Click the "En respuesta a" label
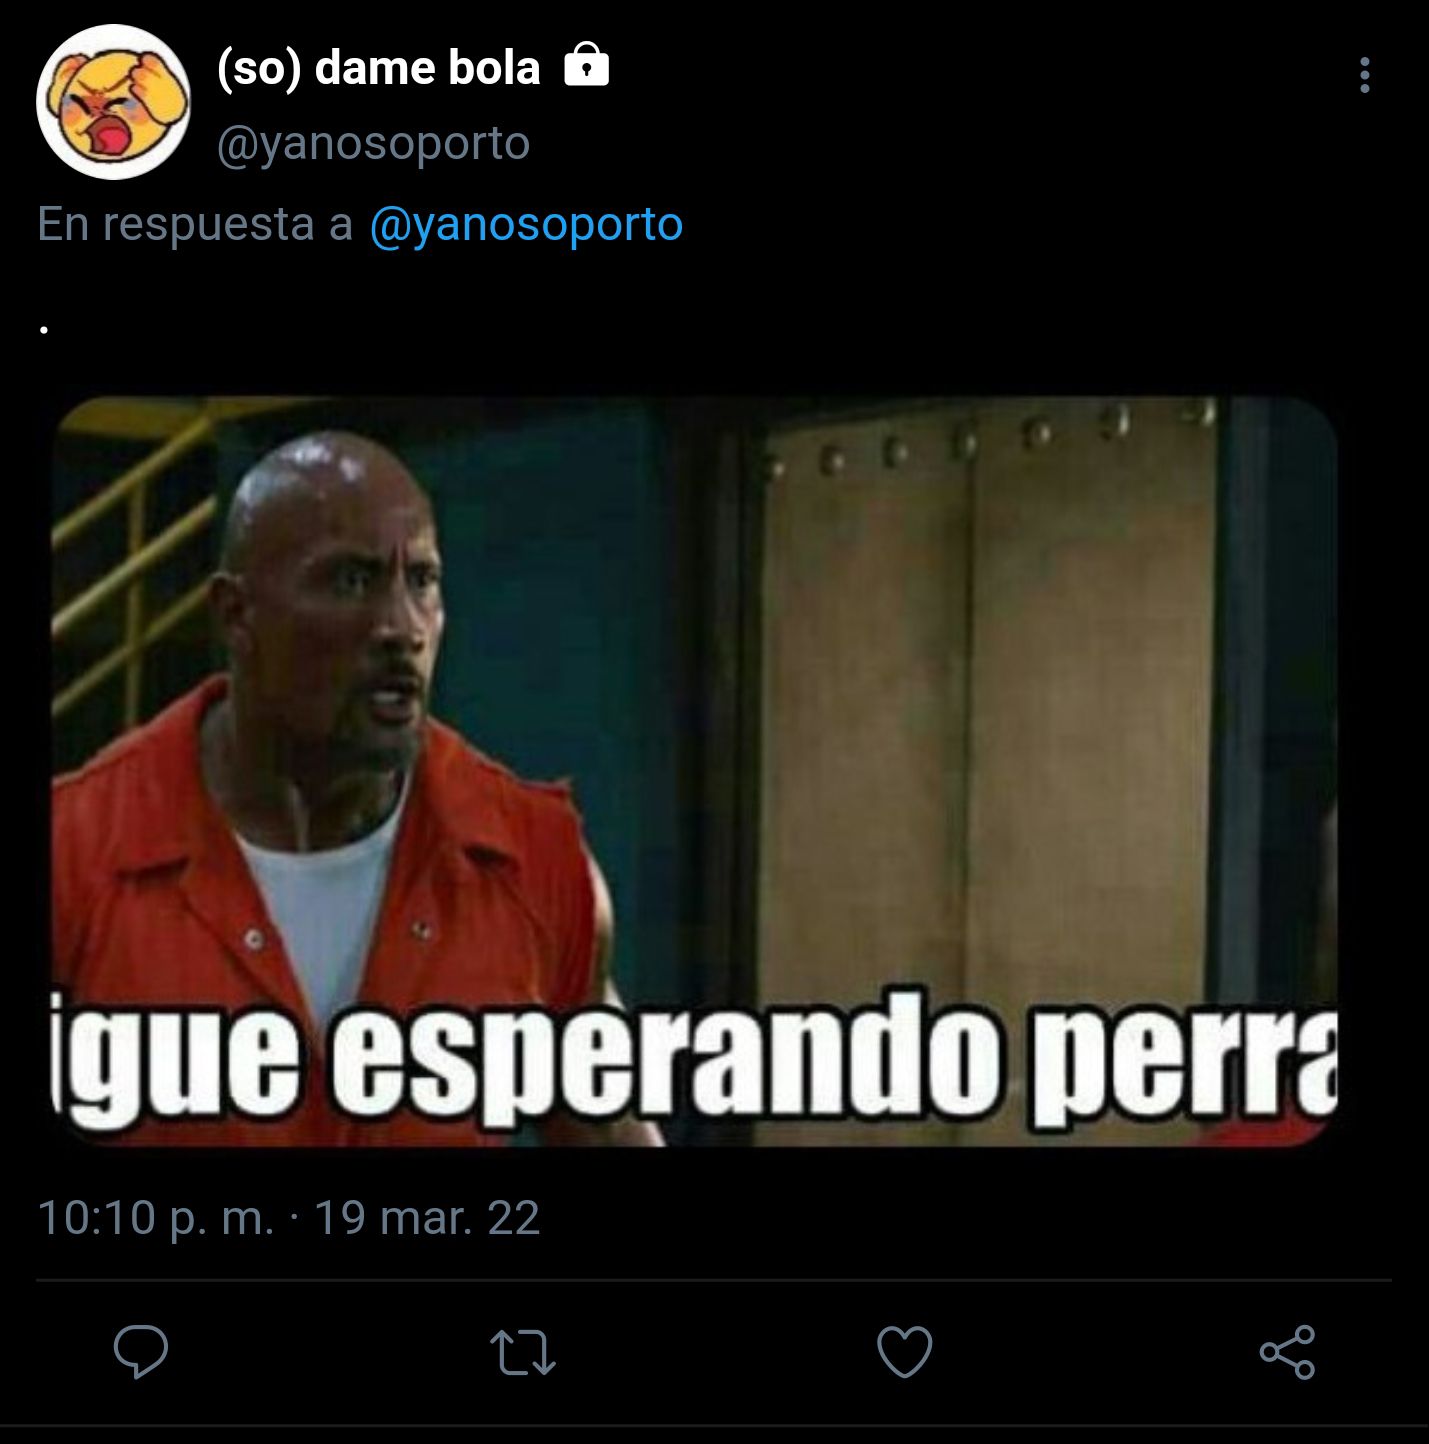 click(195, 224)
